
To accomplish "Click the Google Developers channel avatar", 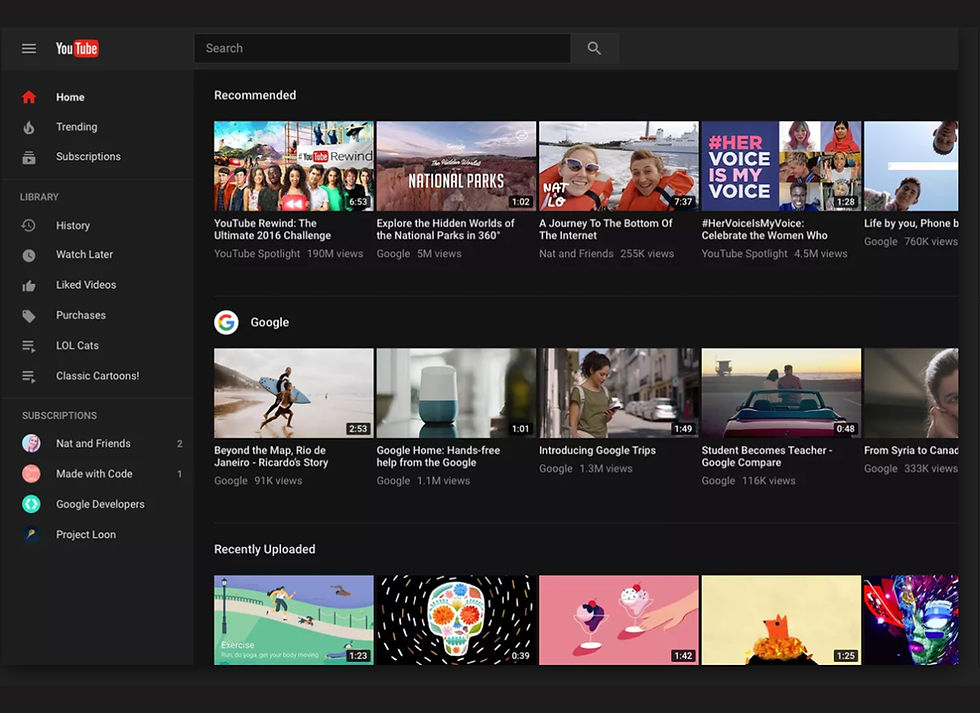I will (x=31, y=504).
